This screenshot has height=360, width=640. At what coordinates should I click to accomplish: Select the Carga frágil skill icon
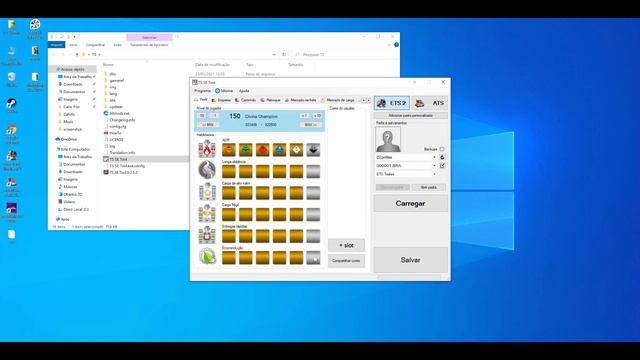pos(207,213)
